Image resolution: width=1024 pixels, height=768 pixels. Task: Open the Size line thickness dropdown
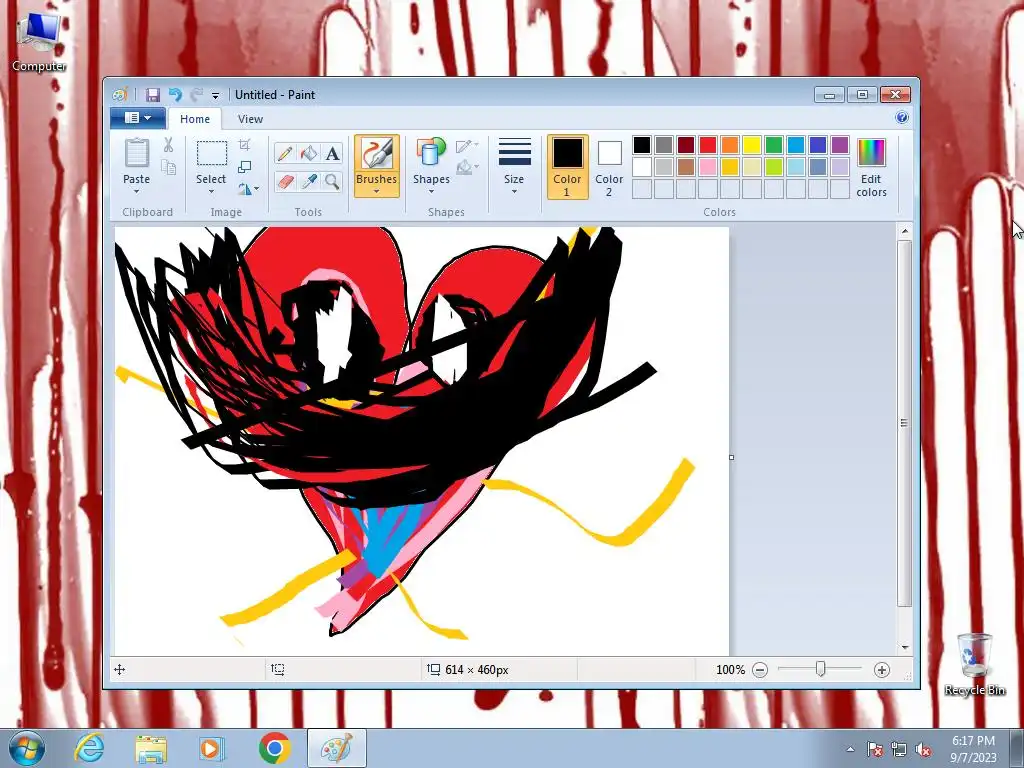coord(514,167)
